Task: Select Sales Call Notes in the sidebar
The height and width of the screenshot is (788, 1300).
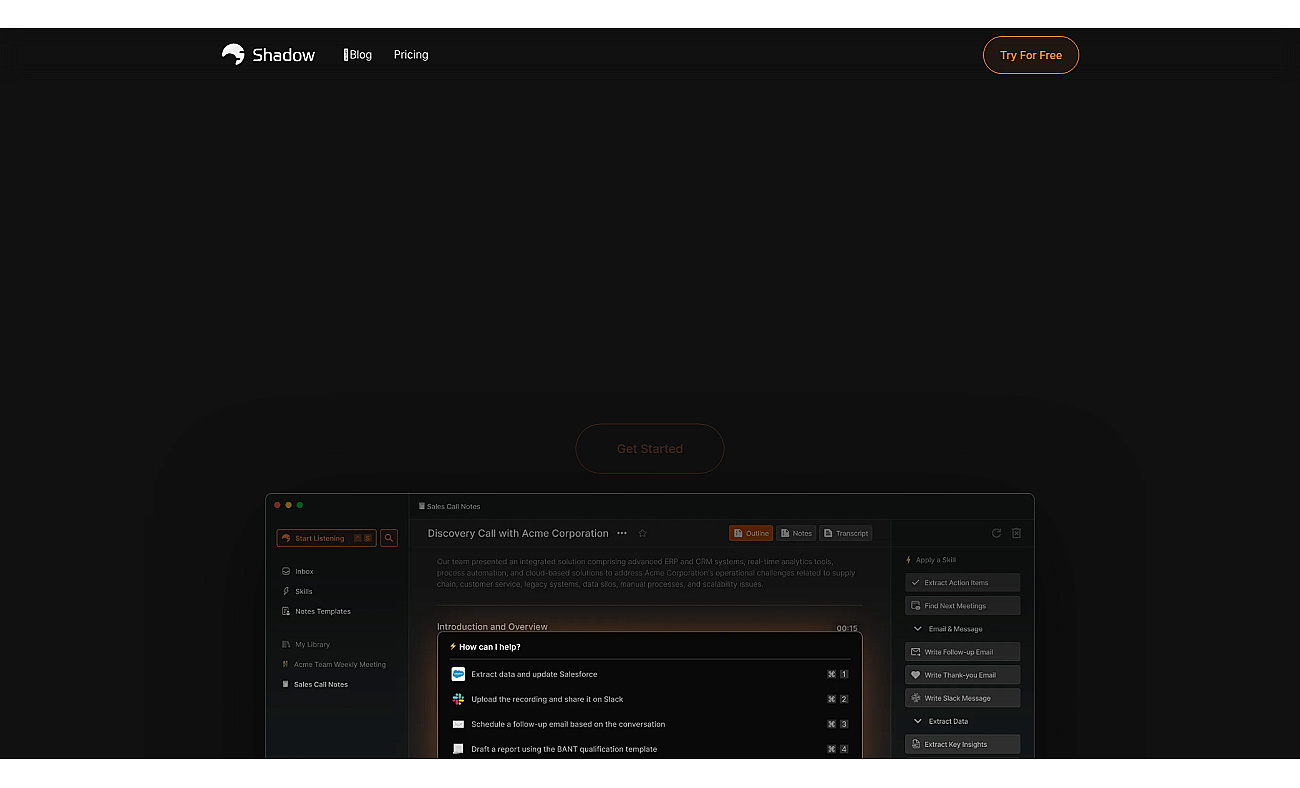Action: [x=315, y=684]
